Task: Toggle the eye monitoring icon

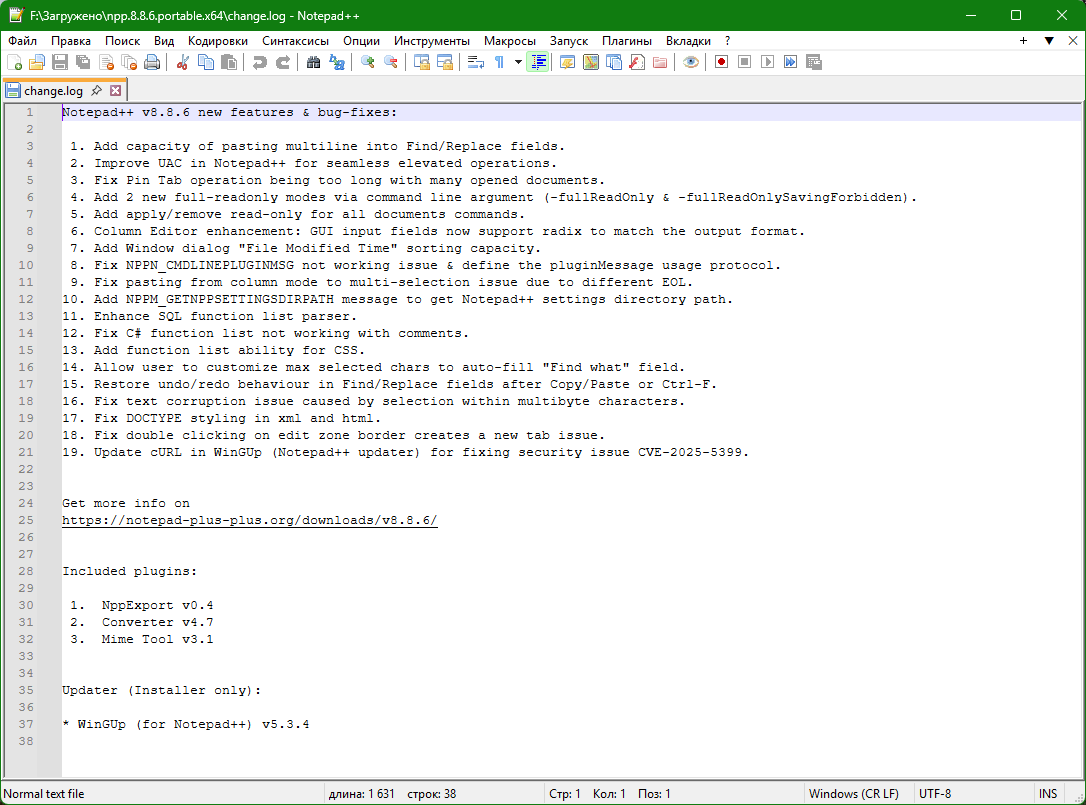Action: tap(690, 62)
